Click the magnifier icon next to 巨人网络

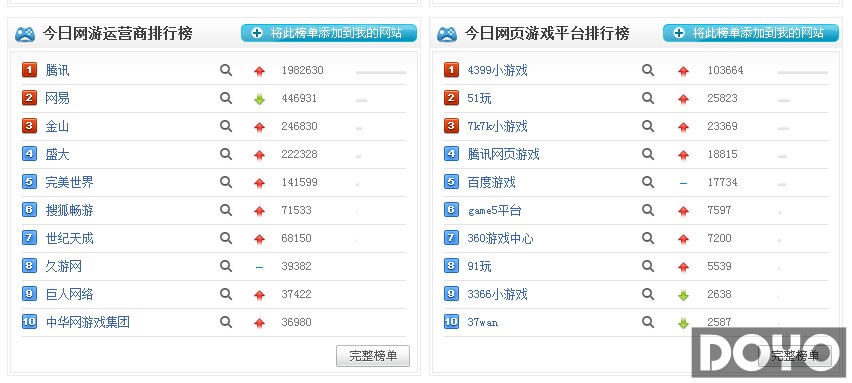pyautogui.click(x=226, y=294)
